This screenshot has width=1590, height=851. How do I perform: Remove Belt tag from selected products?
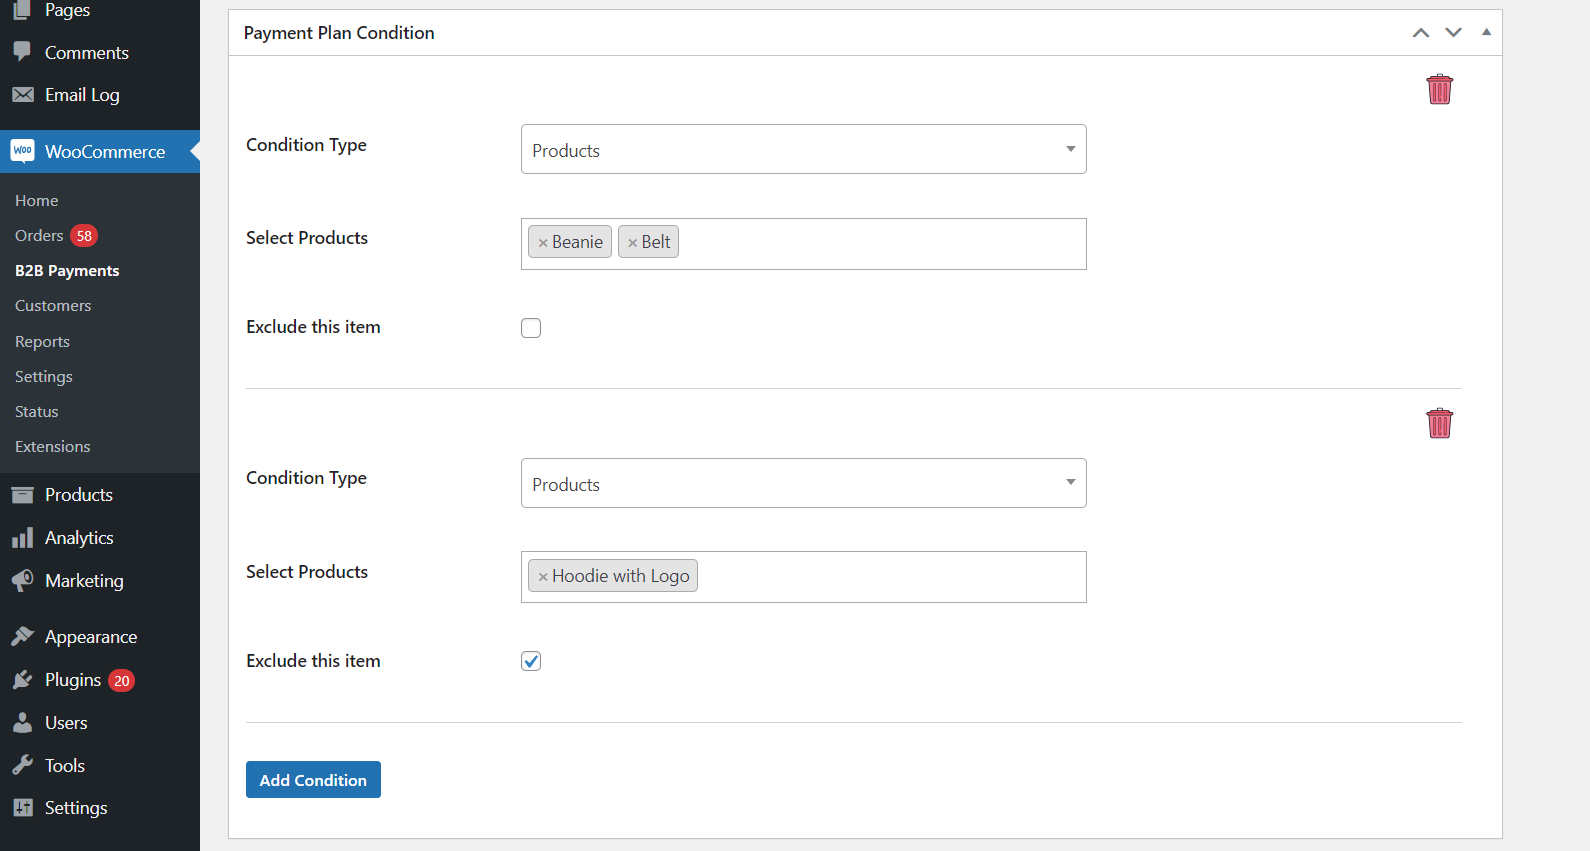632,243
